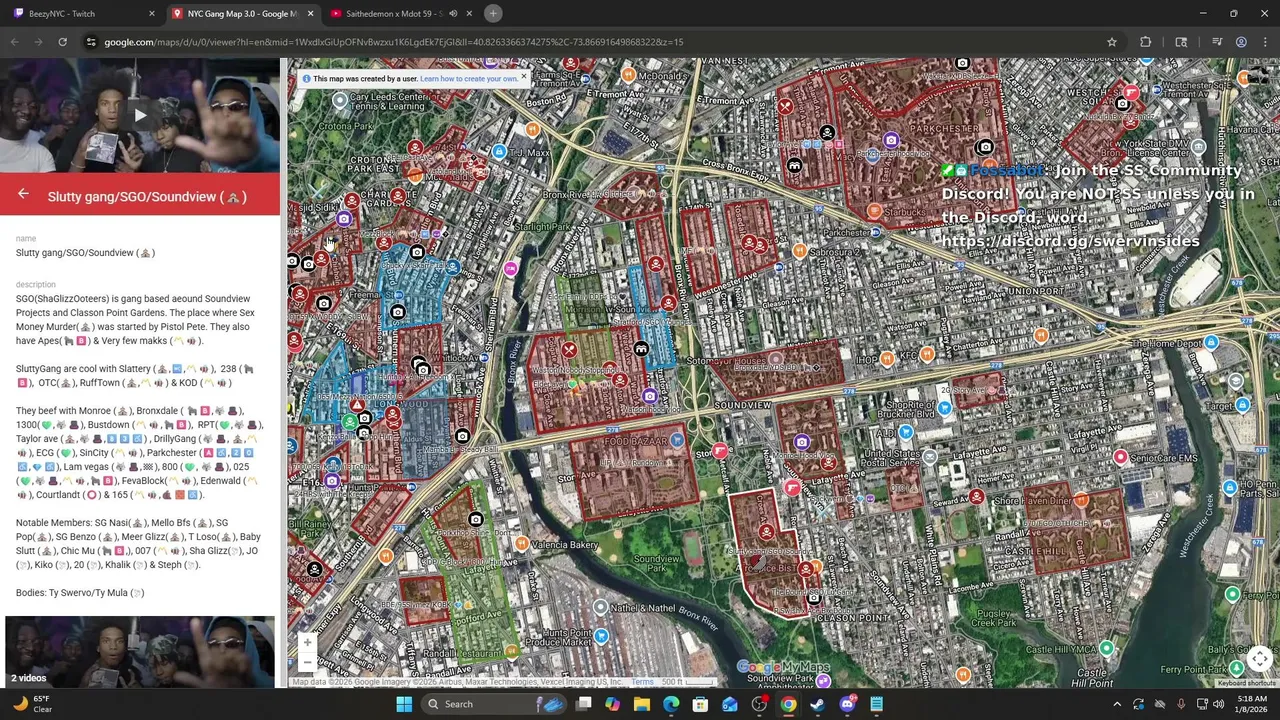Click the back arrow in red header
Screen dimensions: 1280x720
23,195
